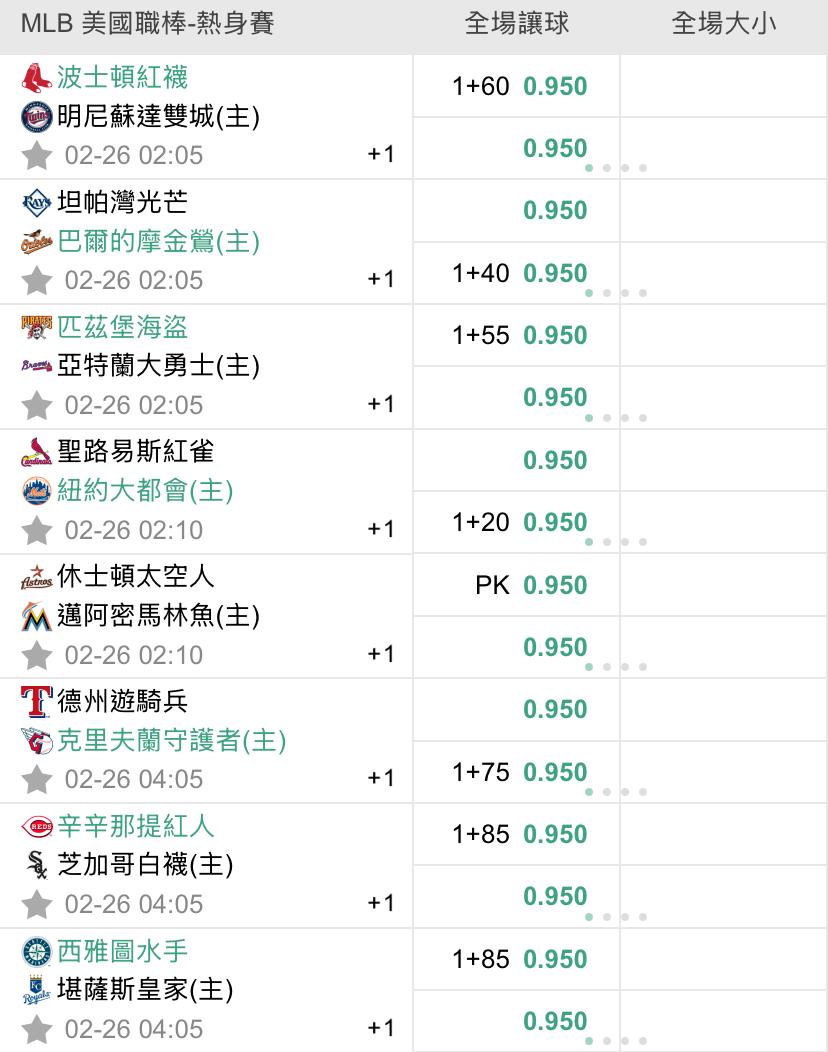Click the Houston Astros team logo
The height and width of the screenshot is (1052, 828).
(36, 577)
